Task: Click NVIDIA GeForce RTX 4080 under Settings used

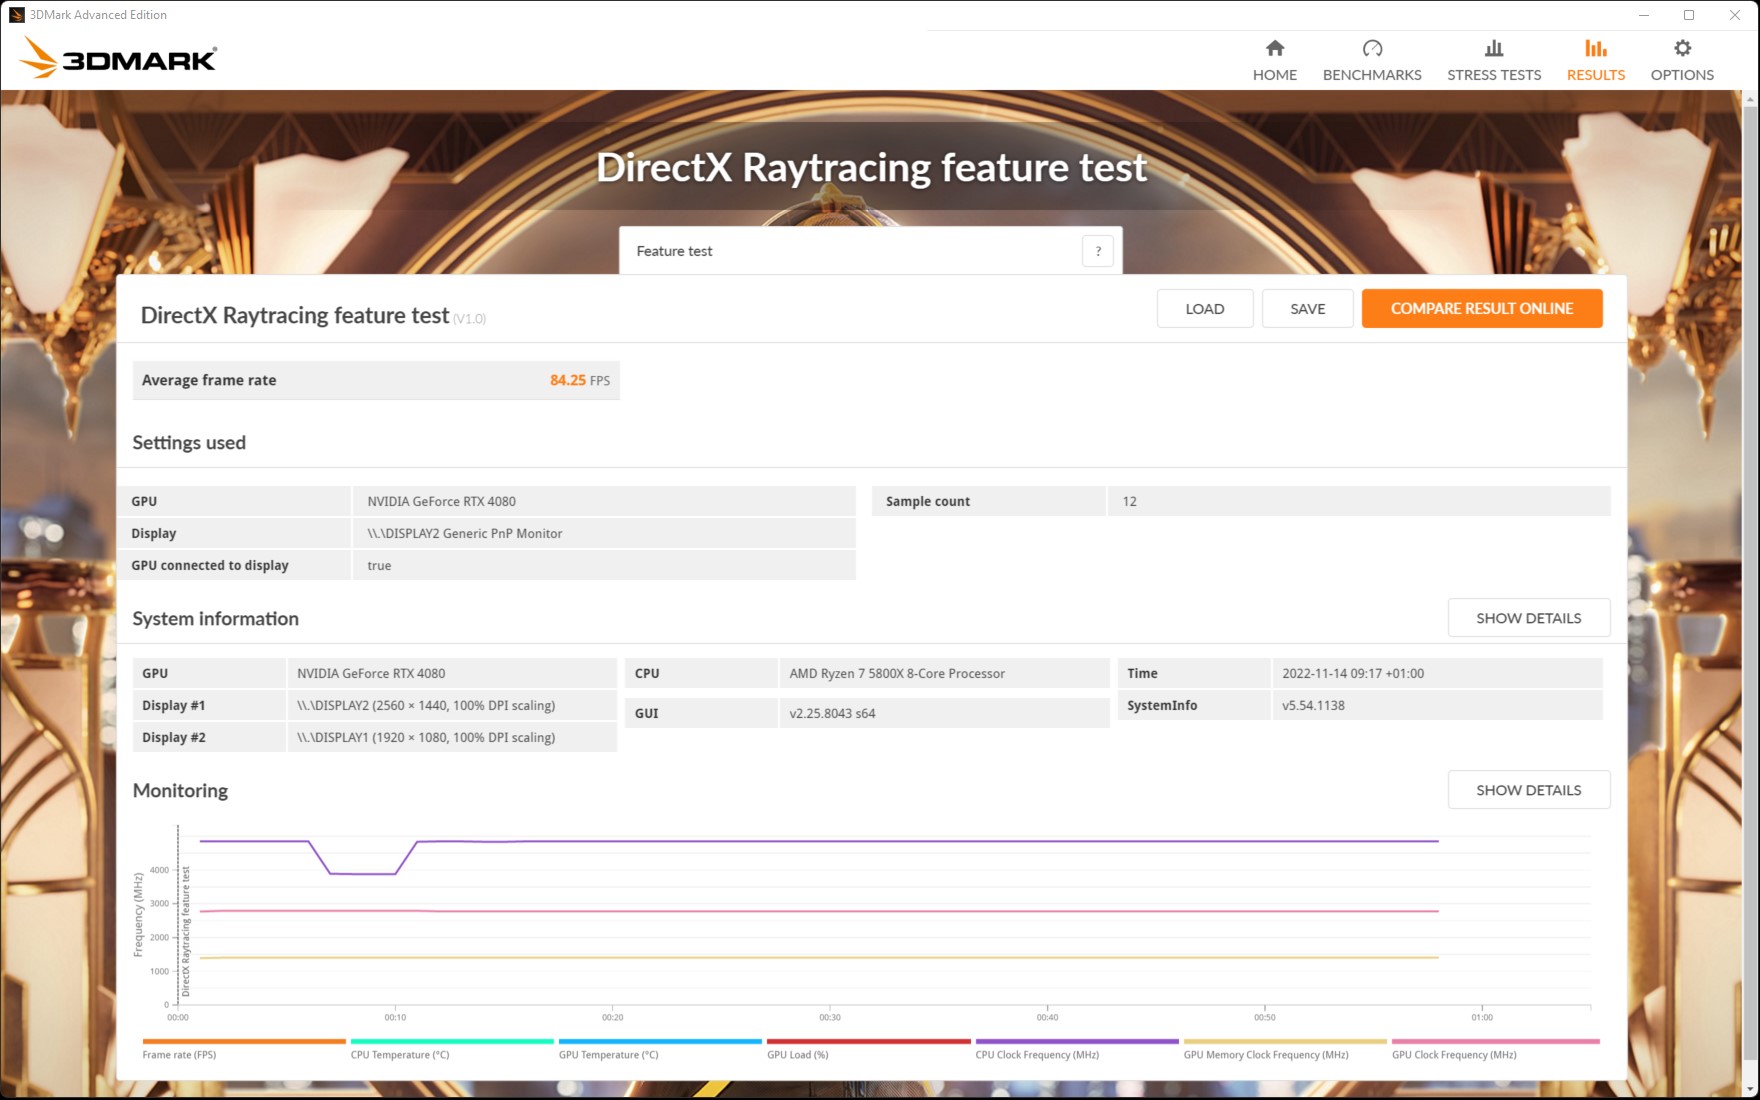Action: click(441, 501)
